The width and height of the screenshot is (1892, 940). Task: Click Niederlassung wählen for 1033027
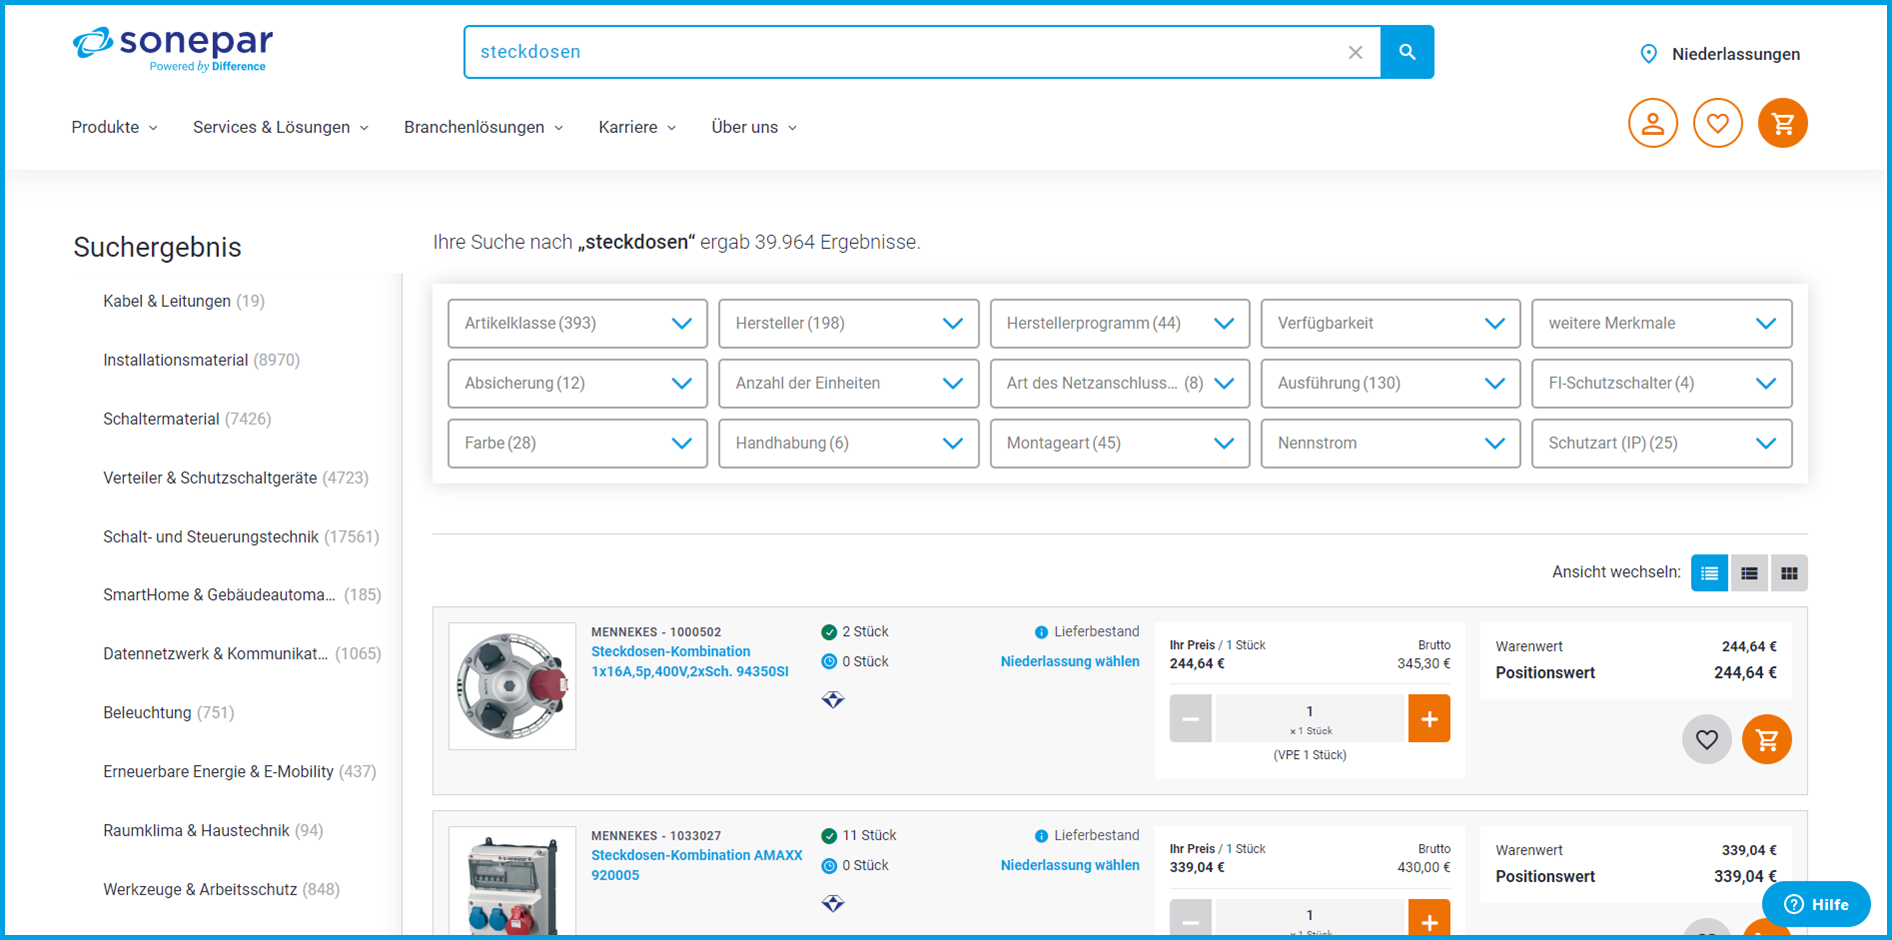pyautogui.click(x=1070, y=865)
